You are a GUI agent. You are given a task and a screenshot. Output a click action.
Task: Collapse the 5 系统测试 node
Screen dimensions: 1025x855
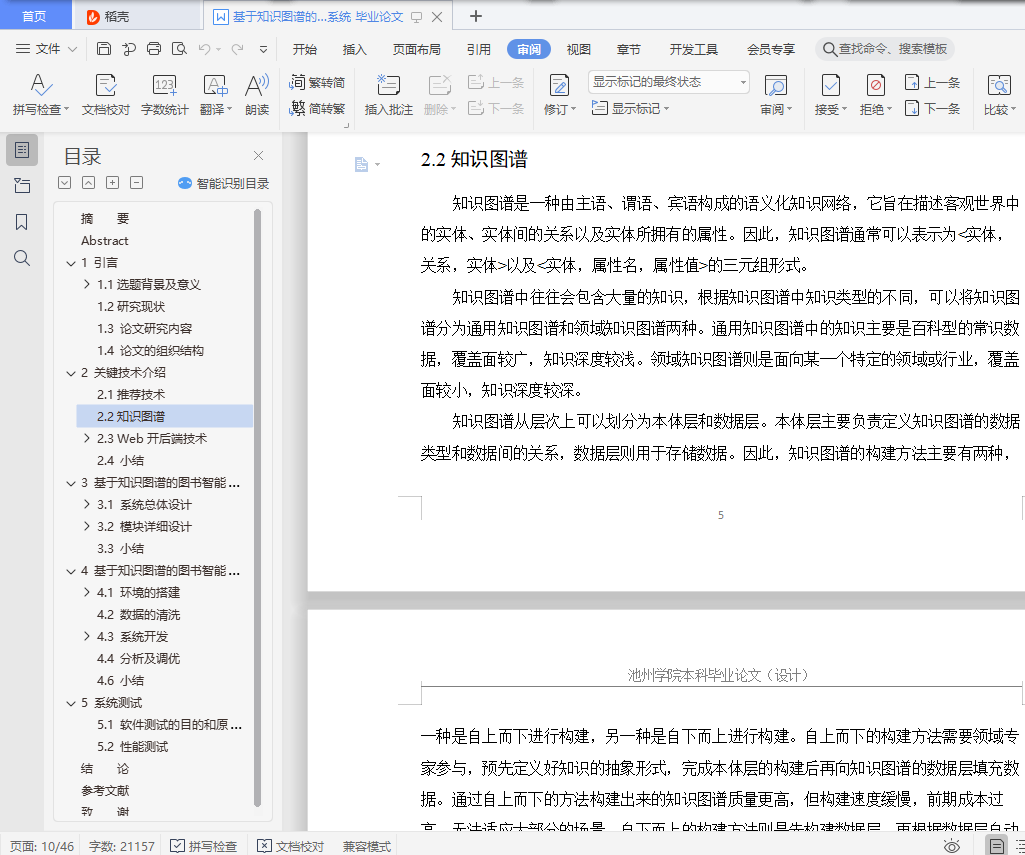click(71, 703)
